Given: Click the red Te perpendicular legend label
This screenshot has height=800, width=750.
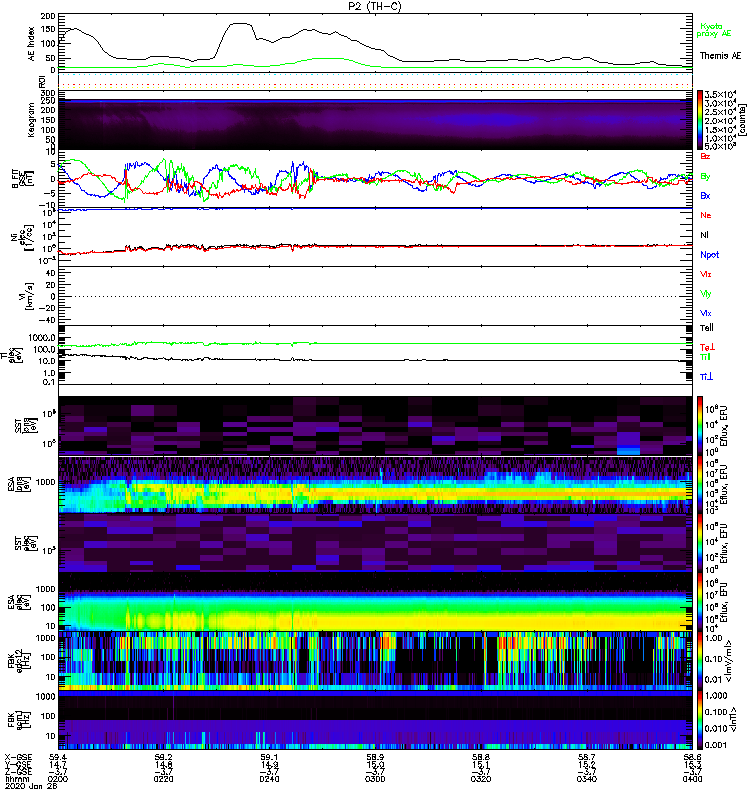Looking at the screenshot, I should 707,347.
